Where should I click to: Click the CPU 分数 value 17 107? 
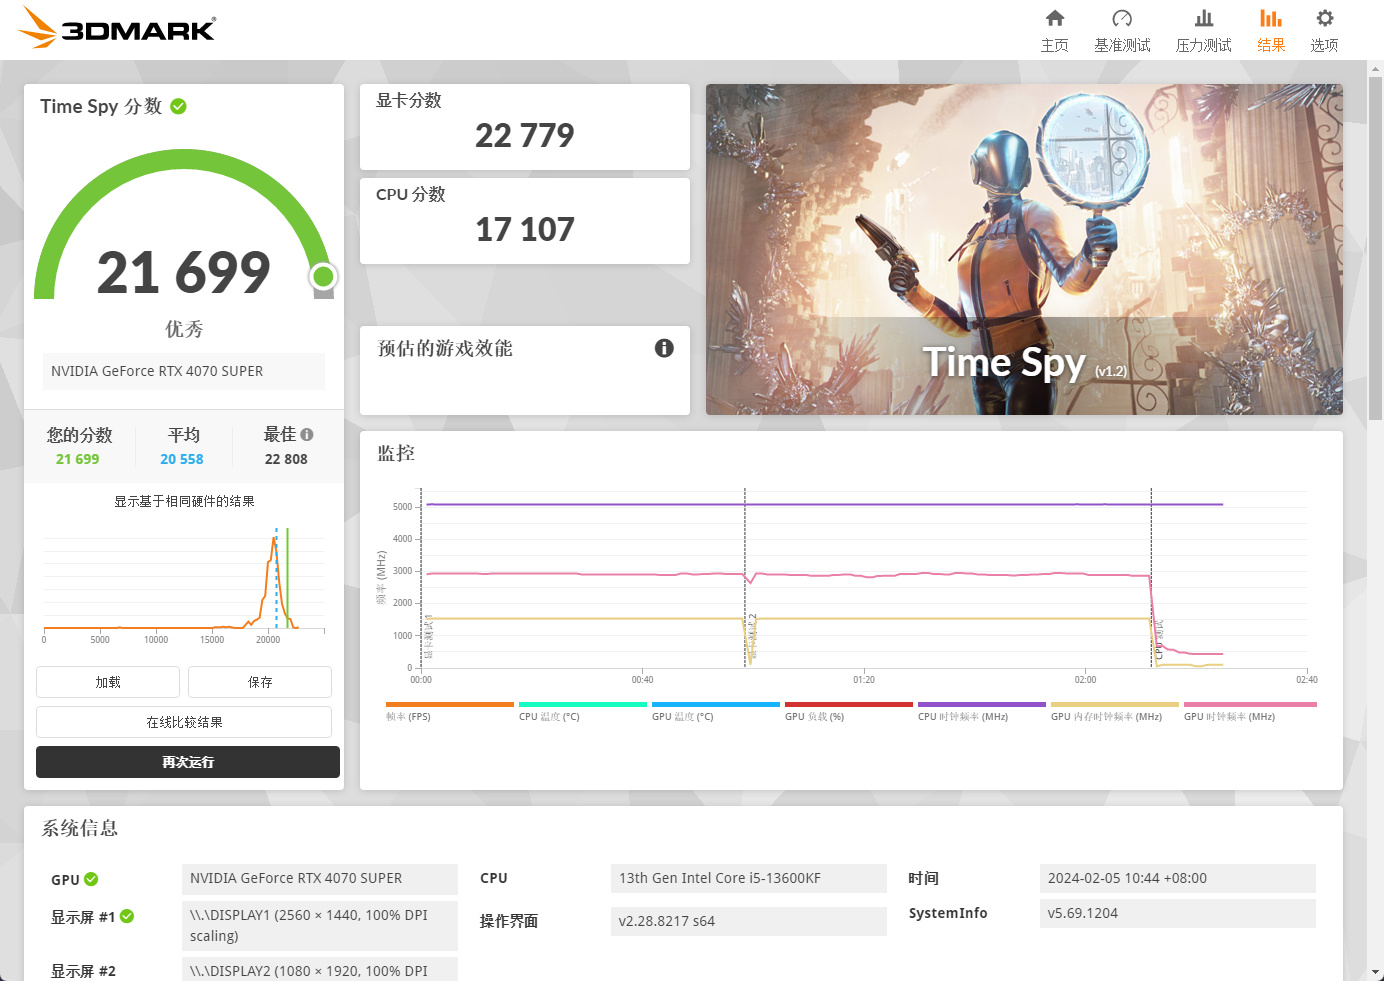point(525,229)
